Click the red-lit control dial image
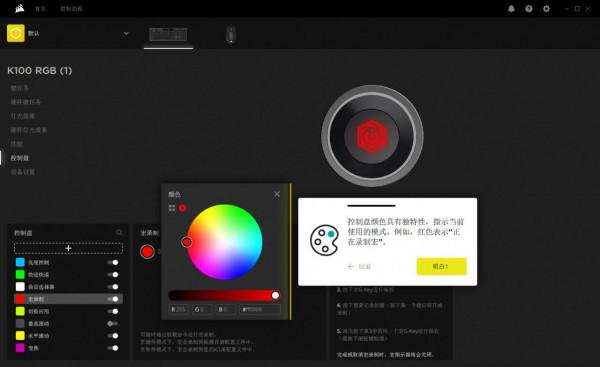This screenshot has height=367, width=600. tap(372, 136)
